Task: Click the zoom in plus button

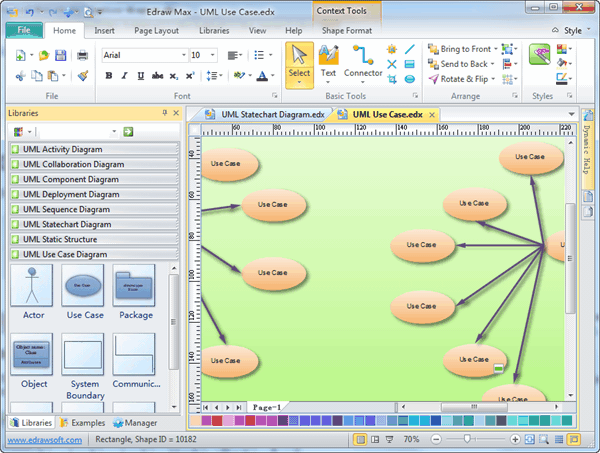Action: 515,439
